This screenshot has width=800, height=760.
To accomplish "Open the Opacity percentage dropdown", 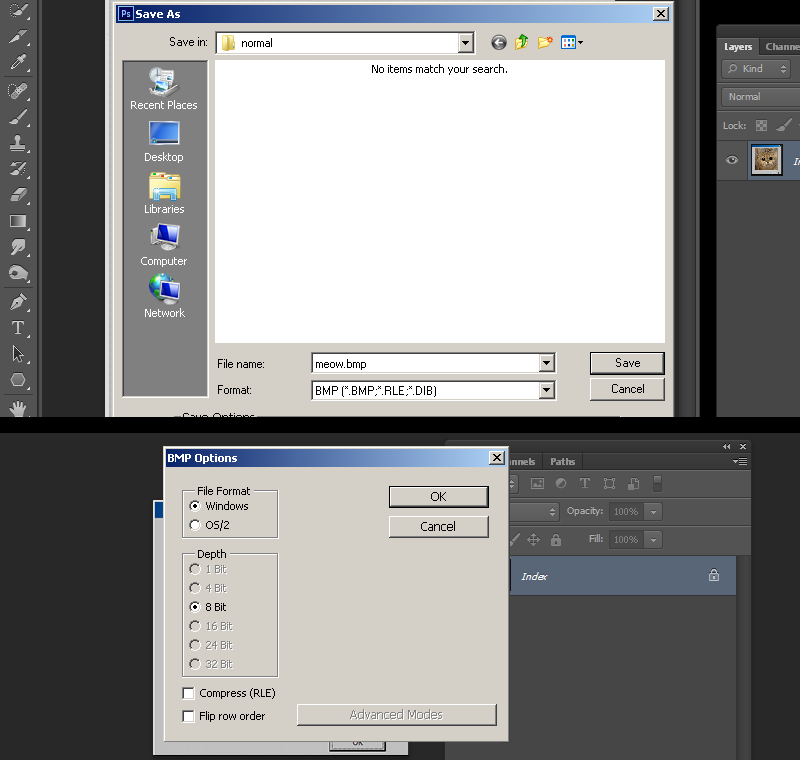I will pos(653,512).
